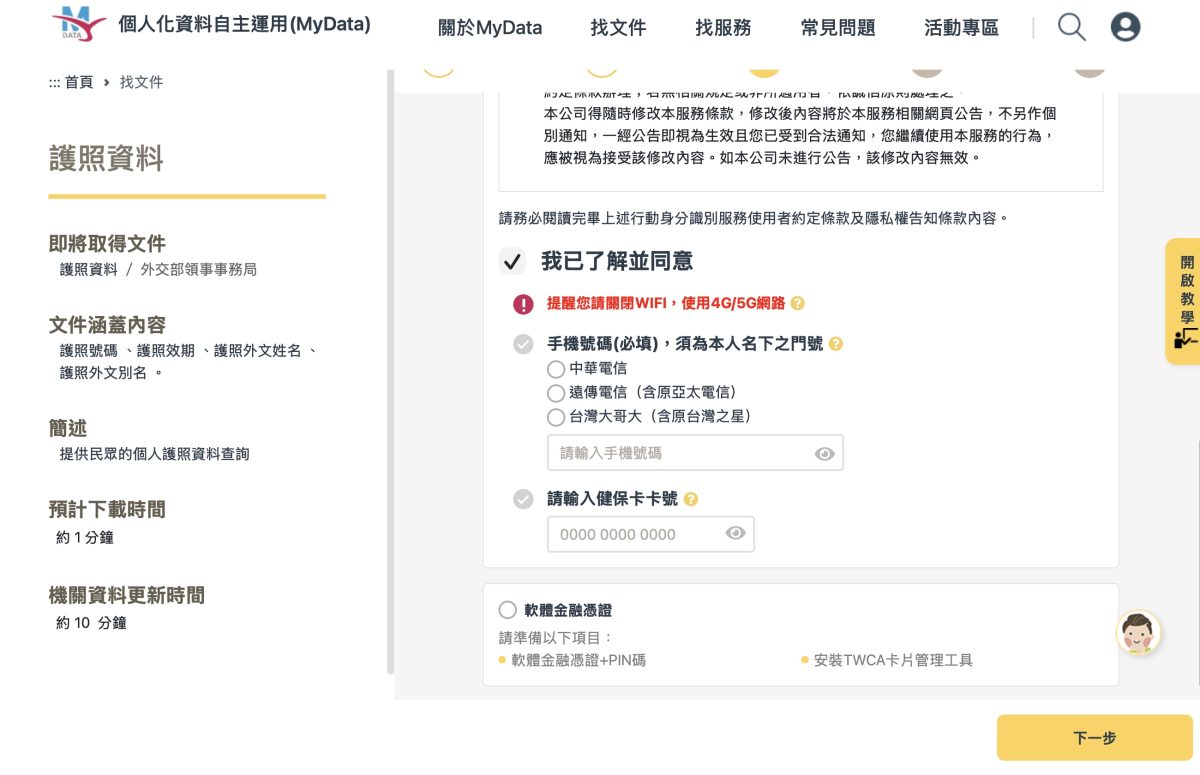
Task: Click the sidebar vertical scrollbar
Action: (391, 372)
